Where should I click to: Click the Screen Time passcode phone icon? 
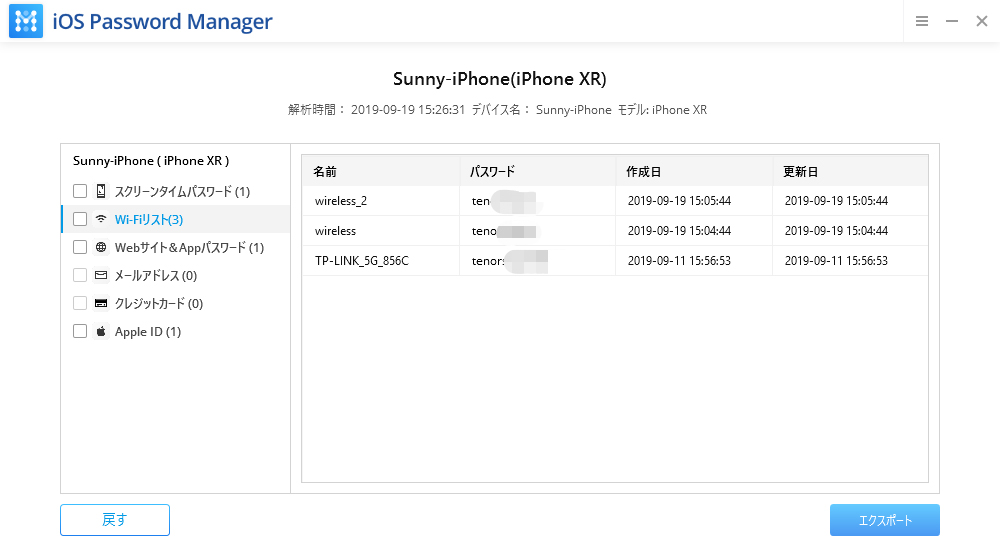(x=101, y=191)
